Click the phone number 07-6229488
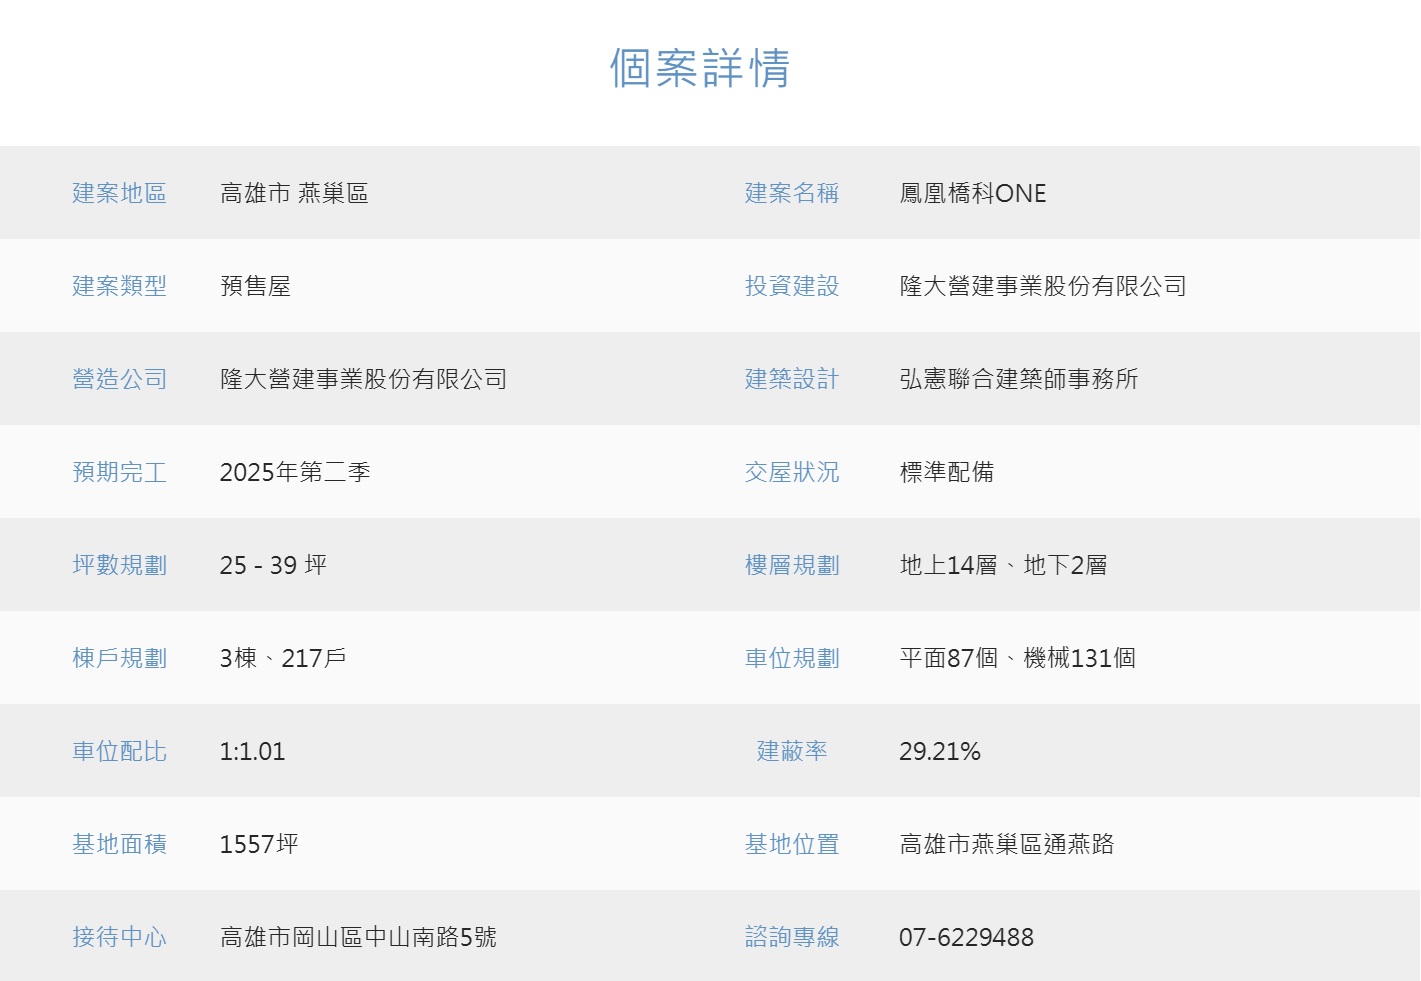This screenshot has height=981, width=1421. 966,937
